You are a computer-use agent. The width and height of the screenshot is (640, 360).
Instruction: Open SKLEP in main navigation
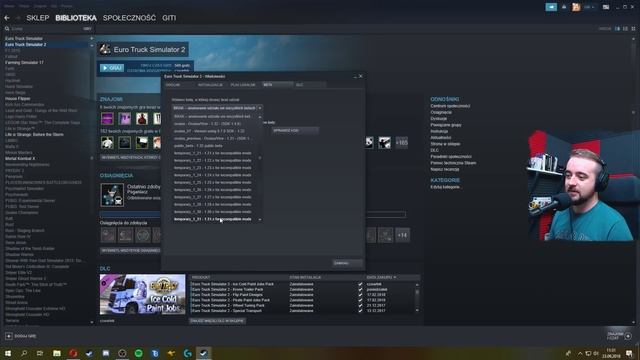[38, 18]
